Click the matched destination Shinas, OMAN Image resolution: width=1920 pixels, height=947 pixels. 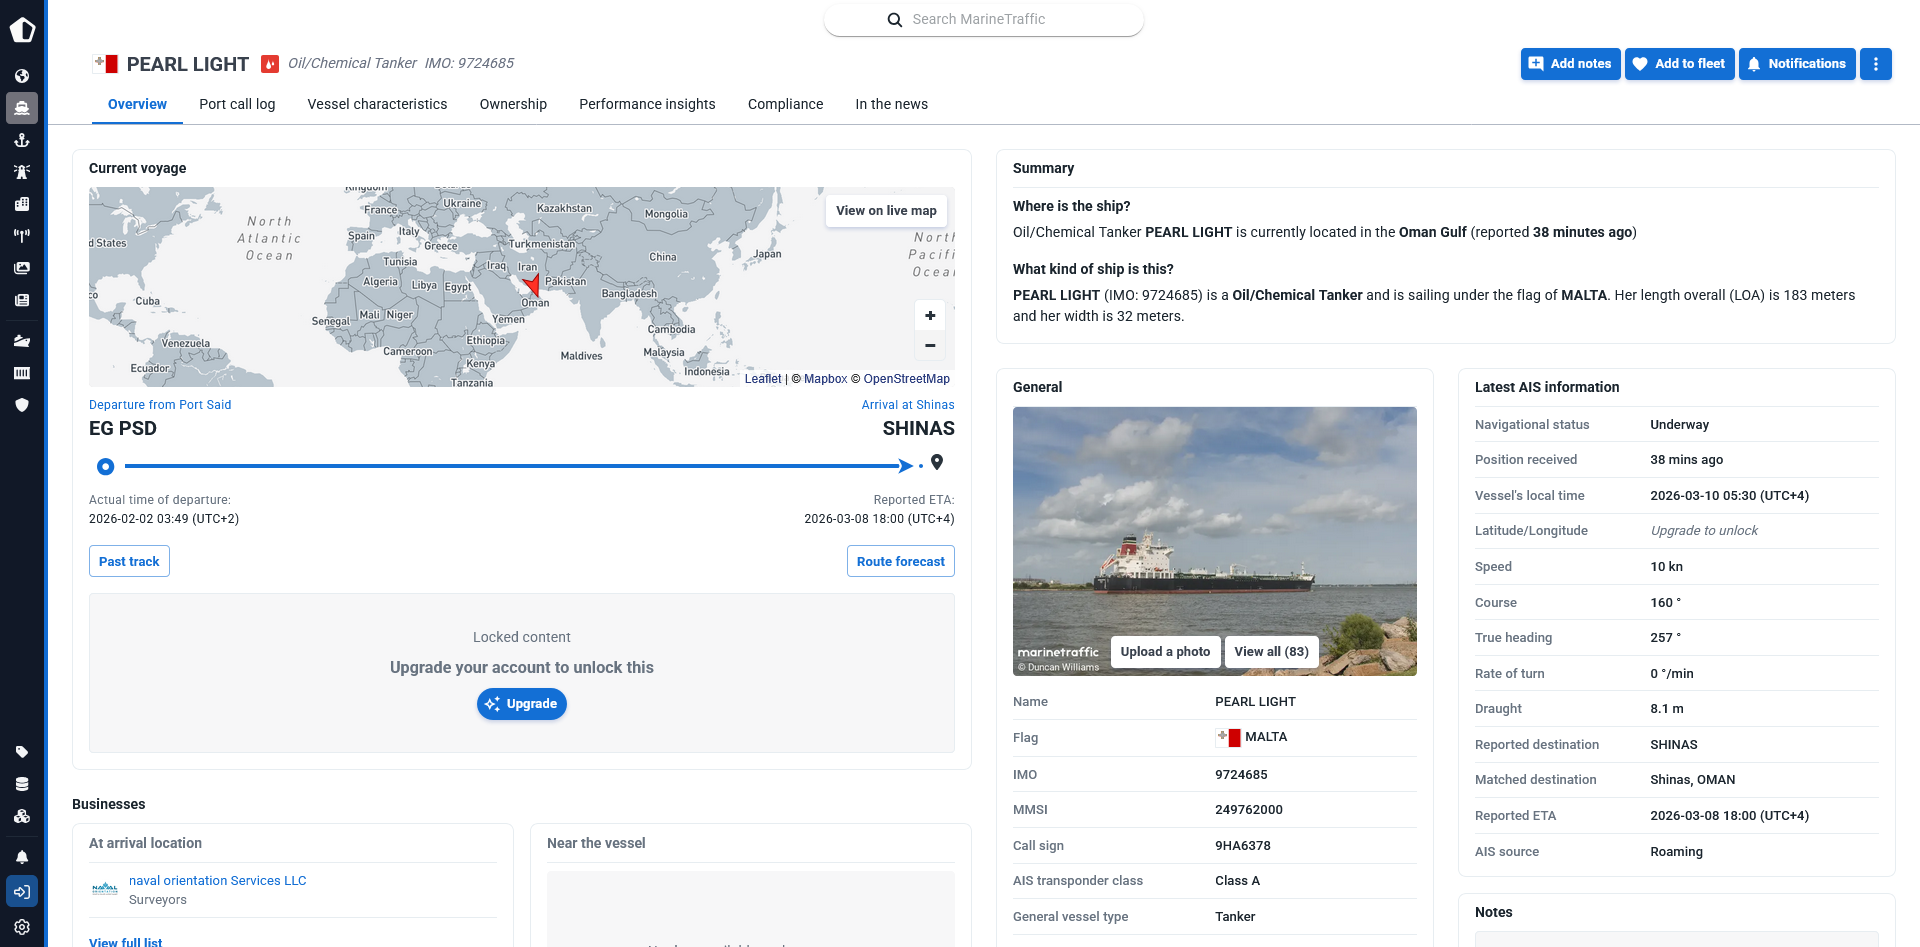pos(1692,780)
